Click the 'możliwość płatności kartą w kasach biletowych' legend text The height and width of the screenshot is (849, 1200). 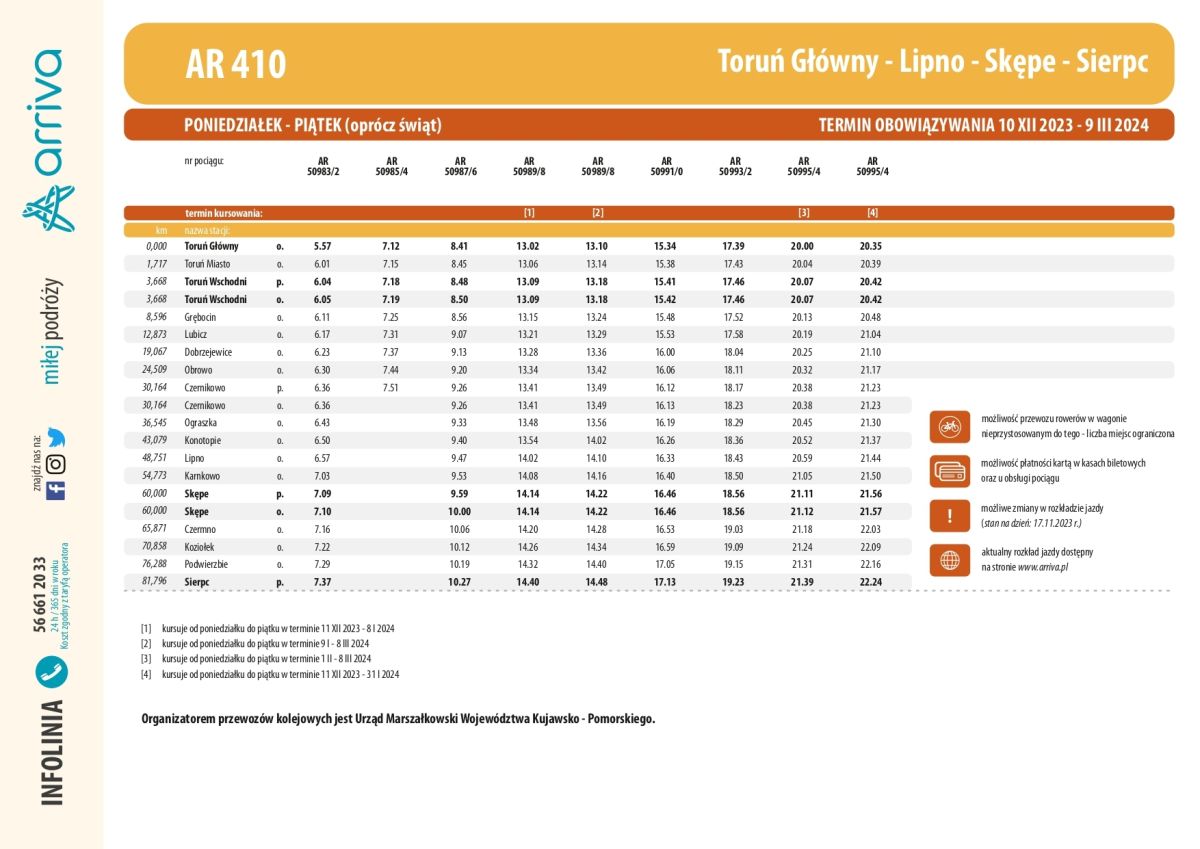coord(1063,463)
